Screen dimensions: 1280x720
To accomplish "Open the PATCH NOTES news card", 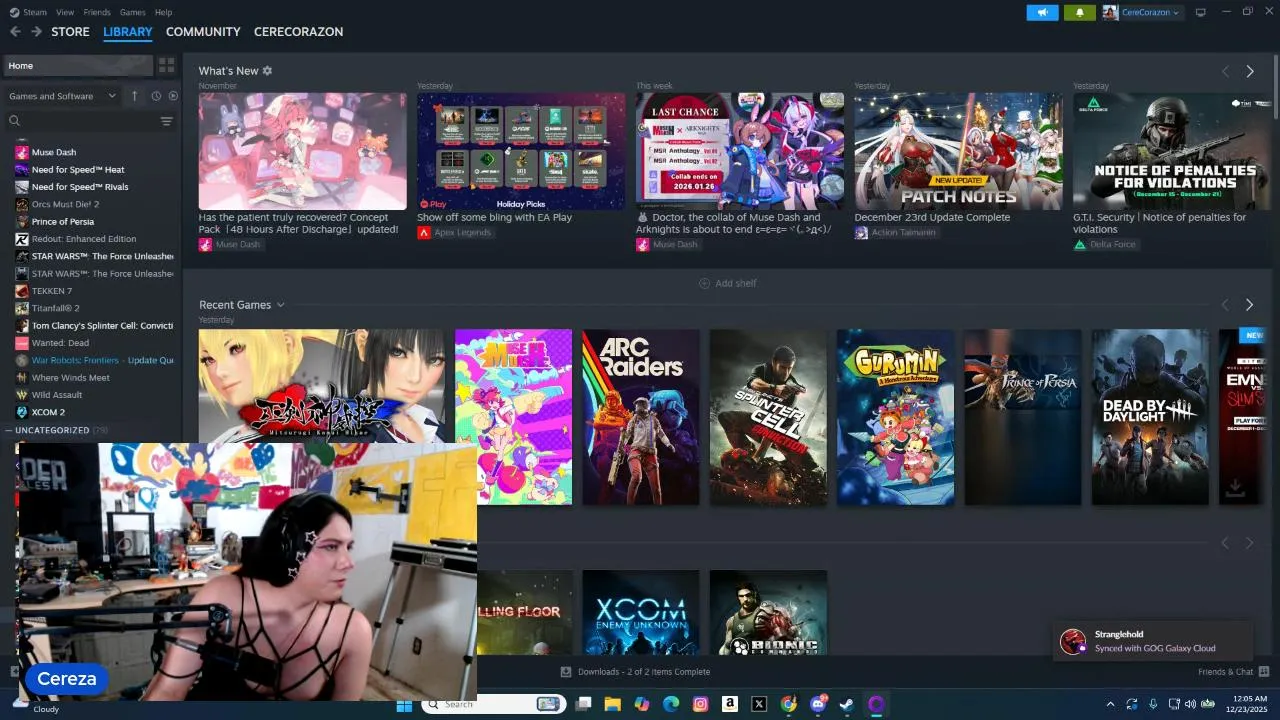I will click(x=958, y=151).
